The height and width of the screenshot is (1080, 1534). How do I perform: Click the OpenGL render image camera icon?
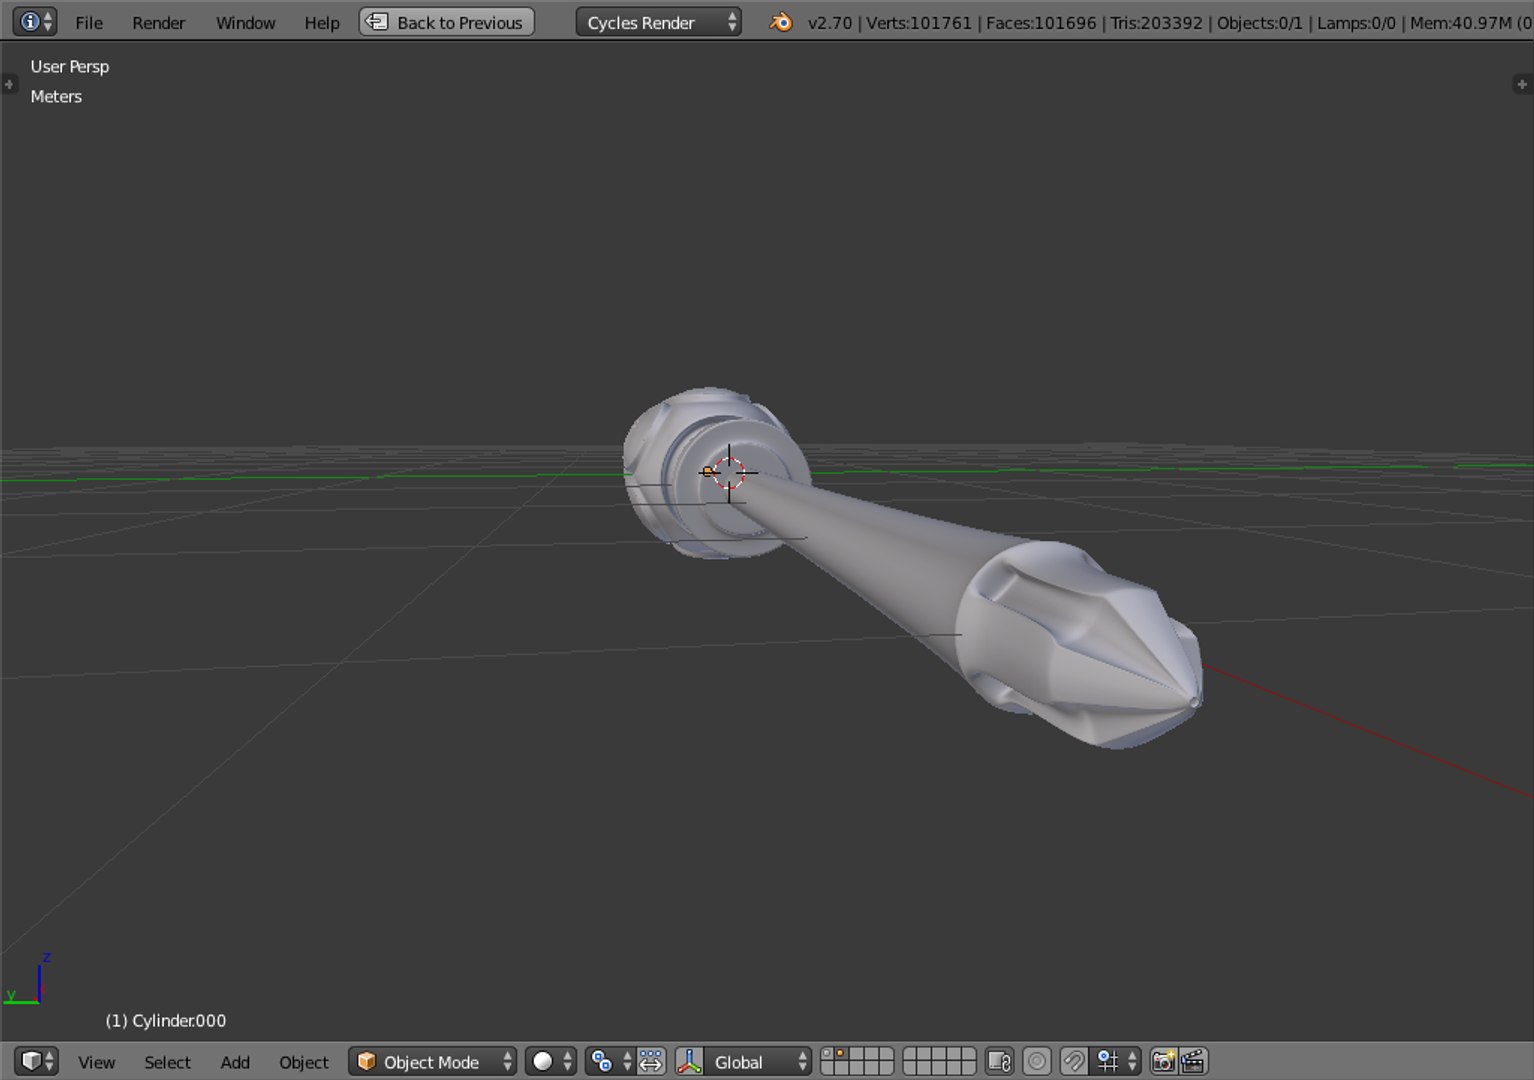(1163, 1061)
